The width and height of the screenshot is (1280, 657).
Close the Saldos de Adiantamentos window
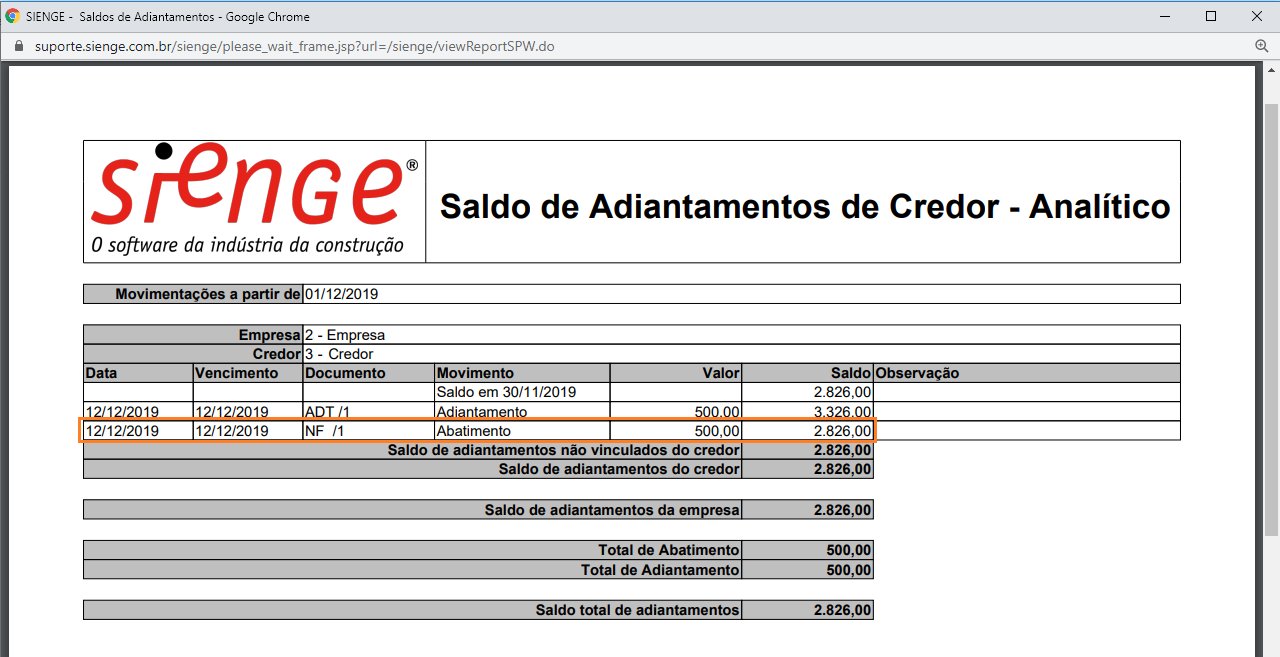coord(1257,16)
